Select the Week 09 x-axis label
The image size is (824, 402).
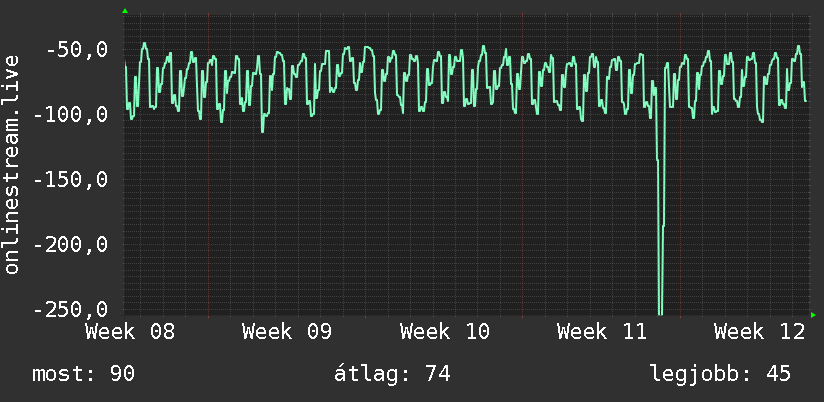point(287,332)
